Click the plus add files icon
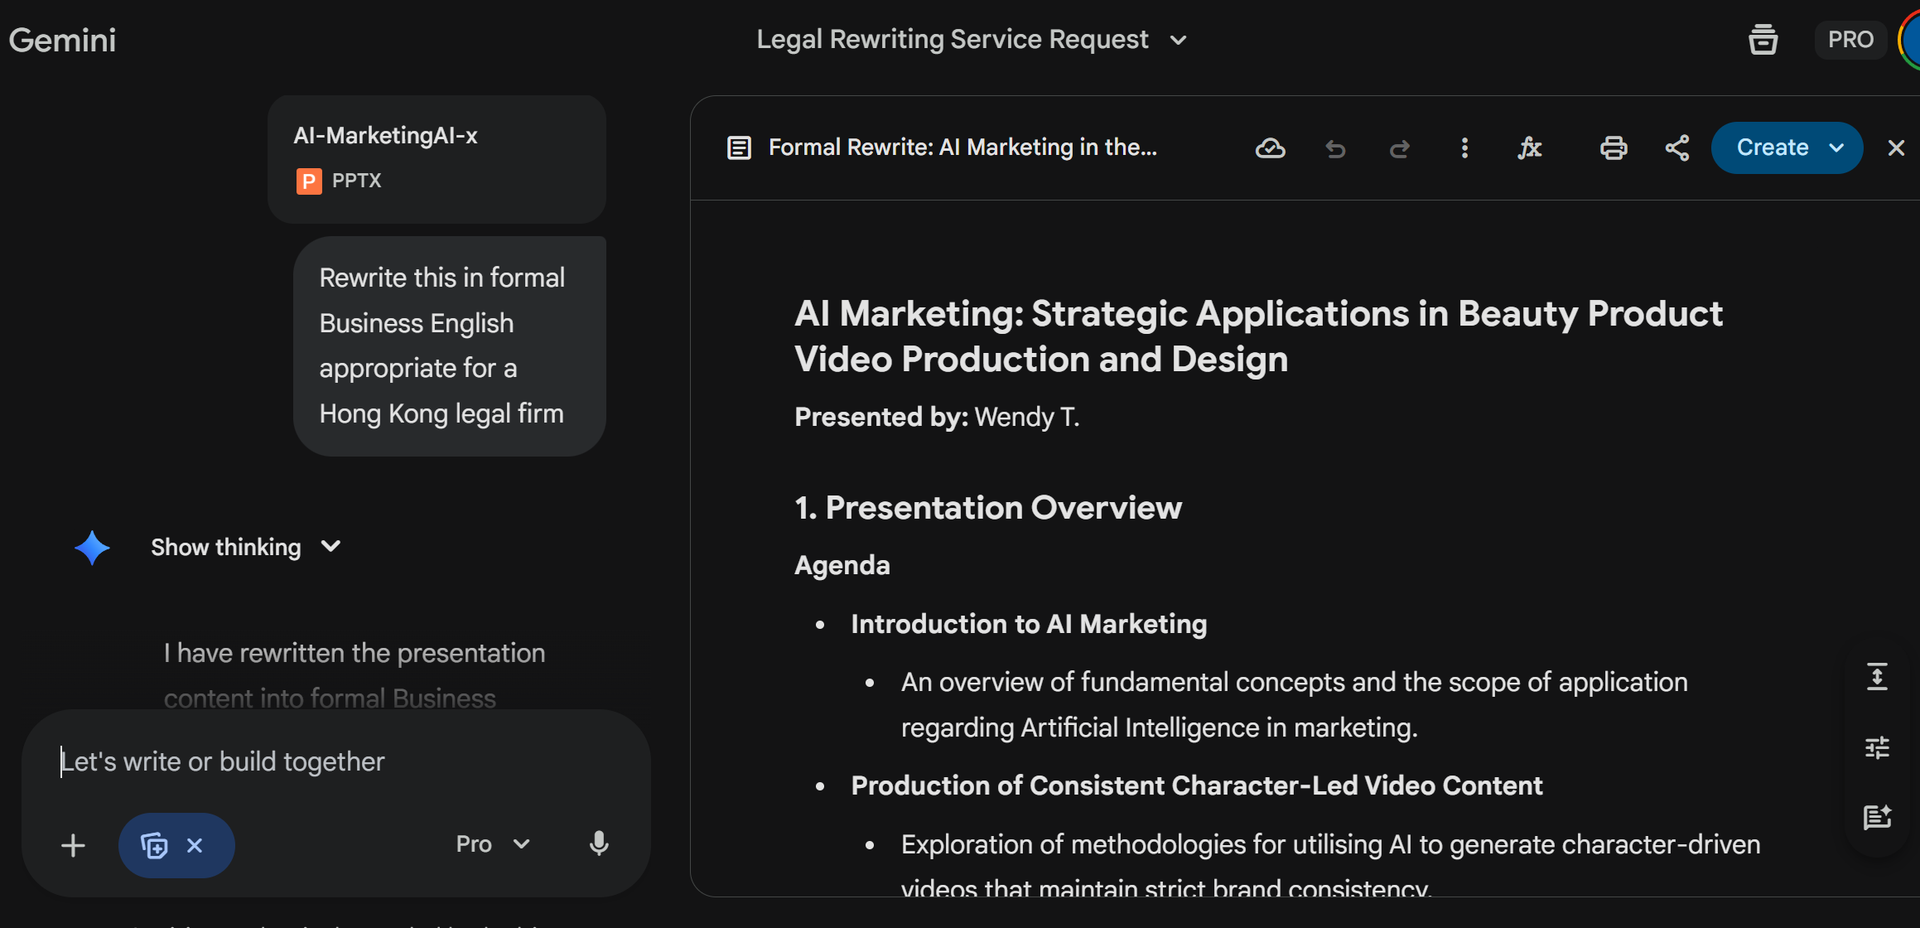This screenshot has height=928, width=1920. 73,846
